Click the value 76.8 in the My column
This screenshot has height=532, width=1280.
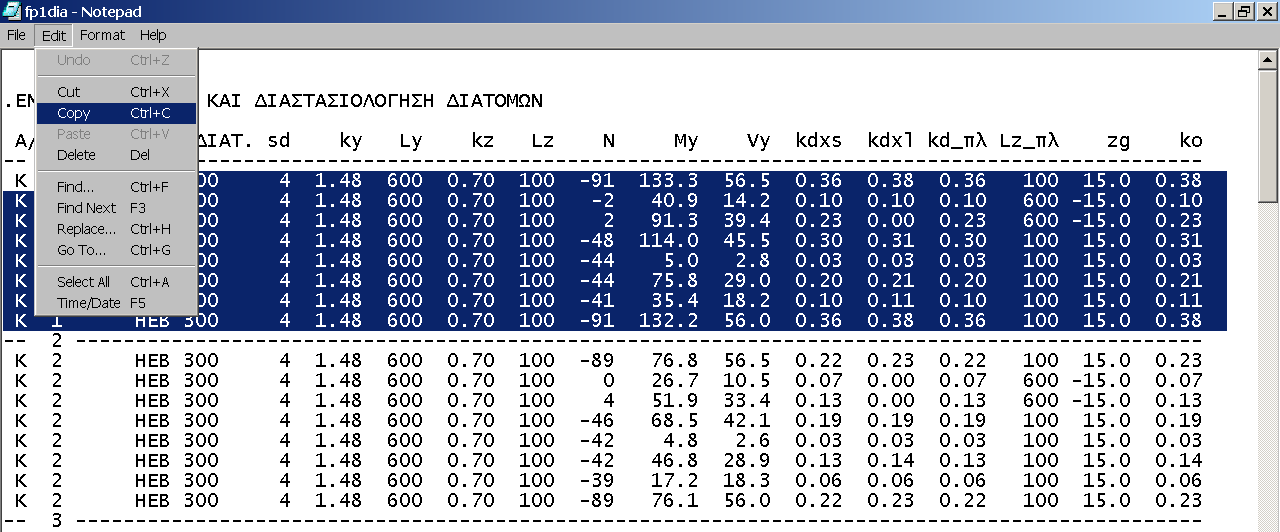tap(674, 361)
